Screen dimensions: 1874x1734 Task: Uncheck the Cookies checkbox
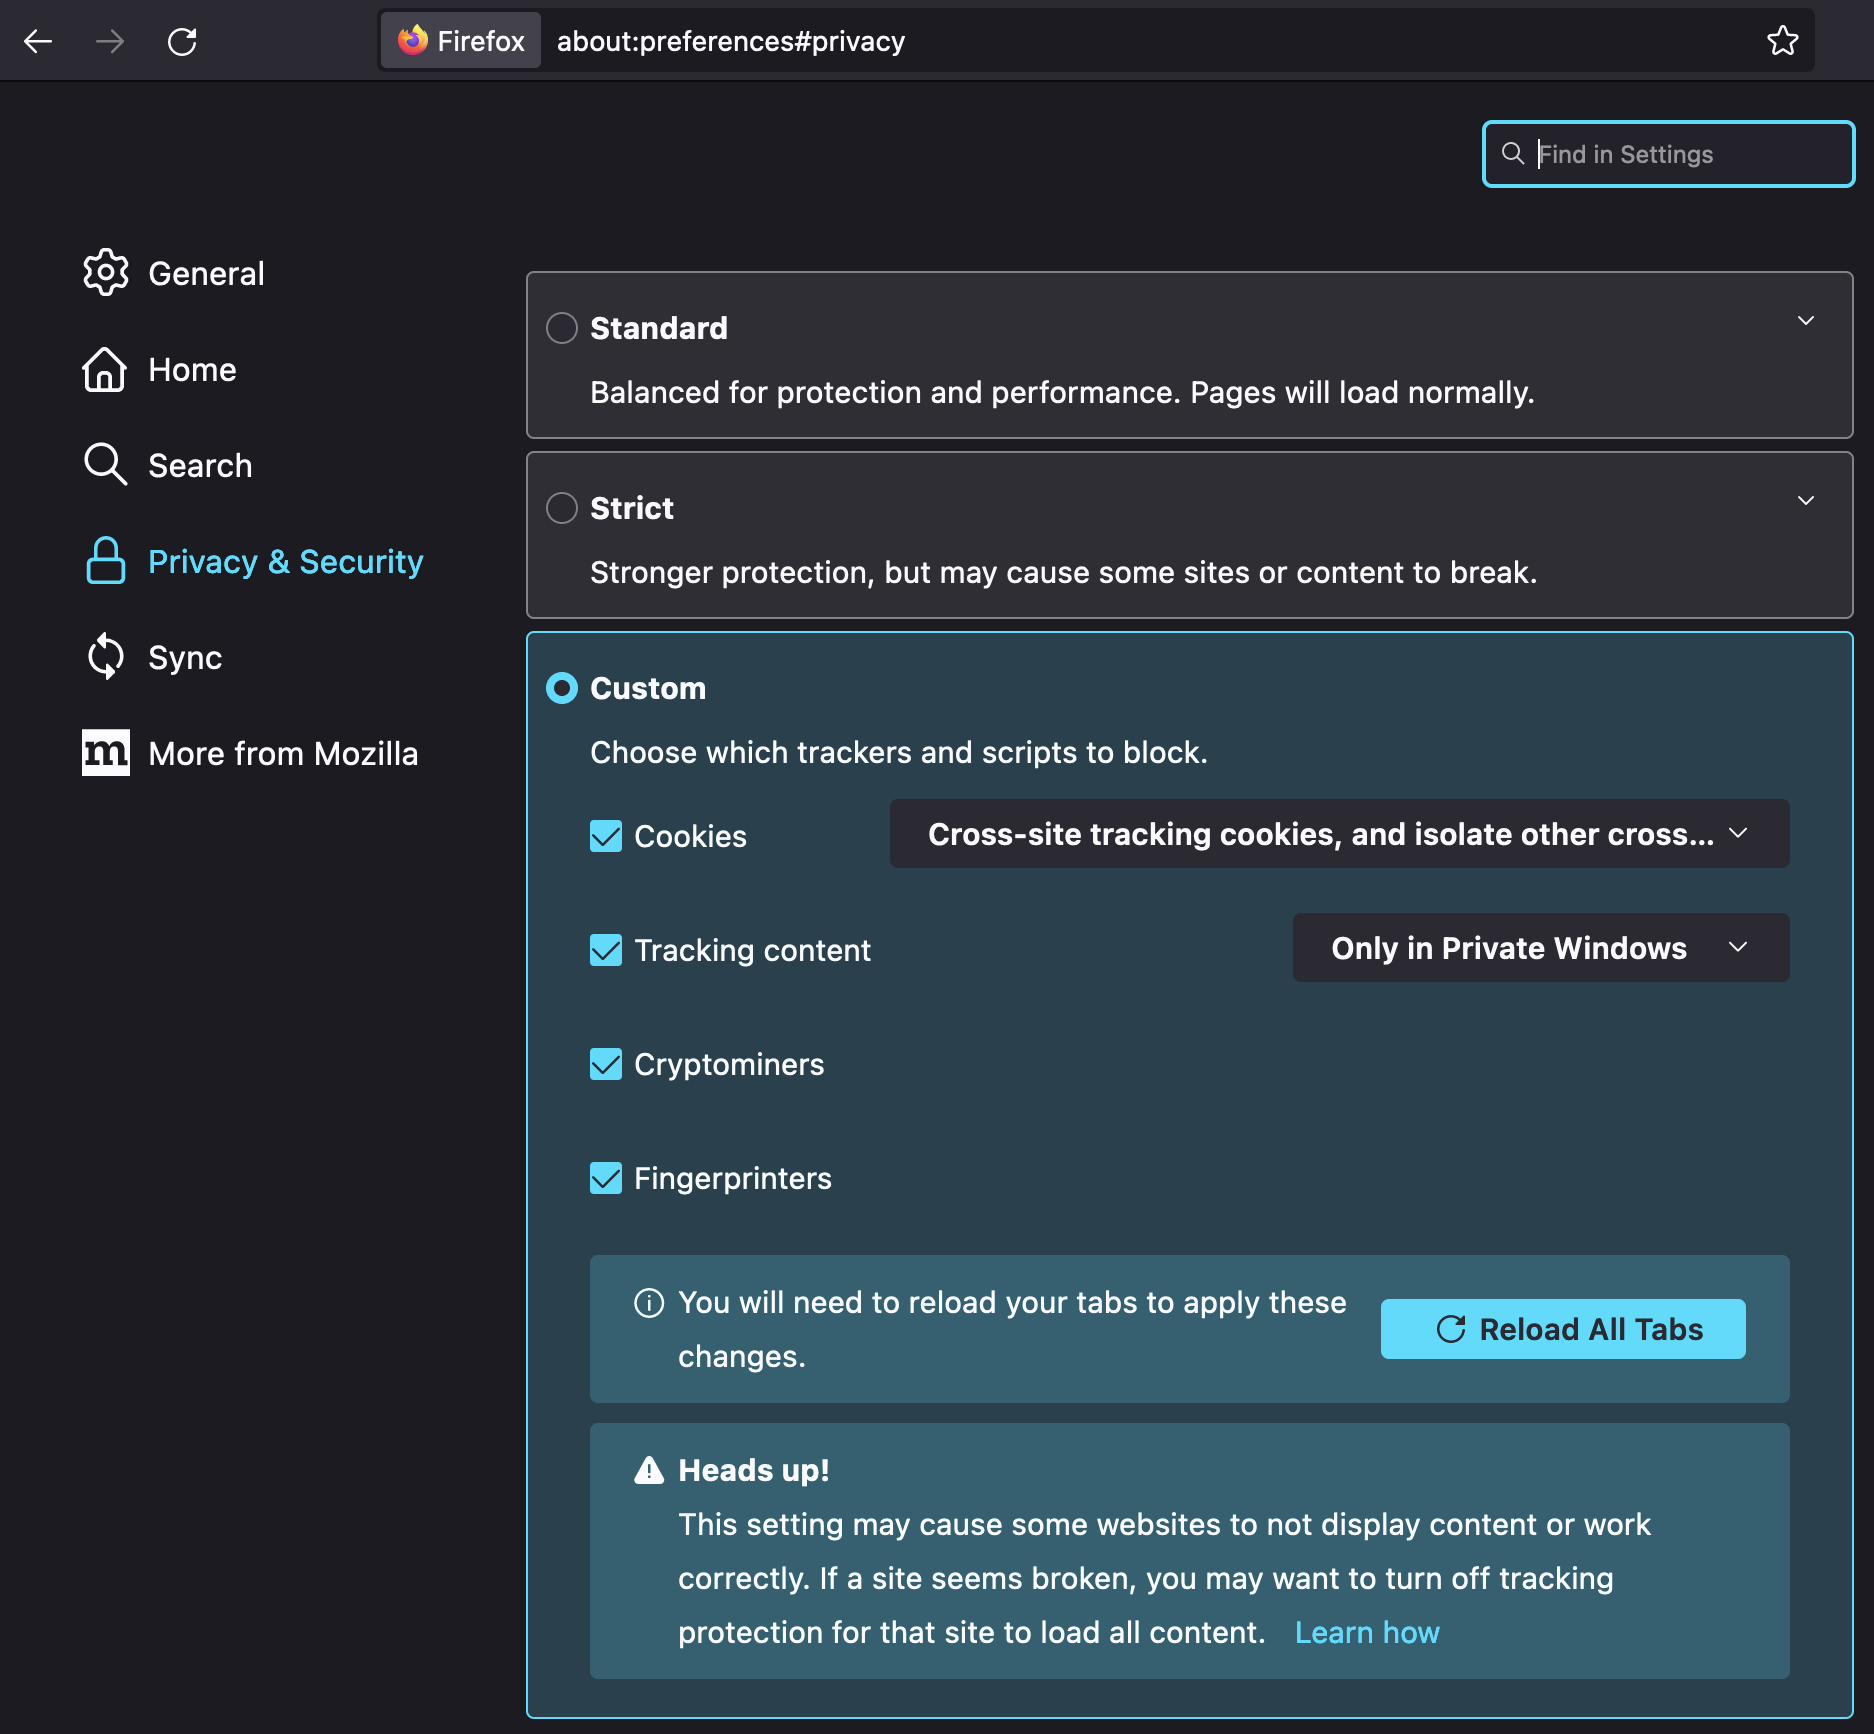point(606,836)
